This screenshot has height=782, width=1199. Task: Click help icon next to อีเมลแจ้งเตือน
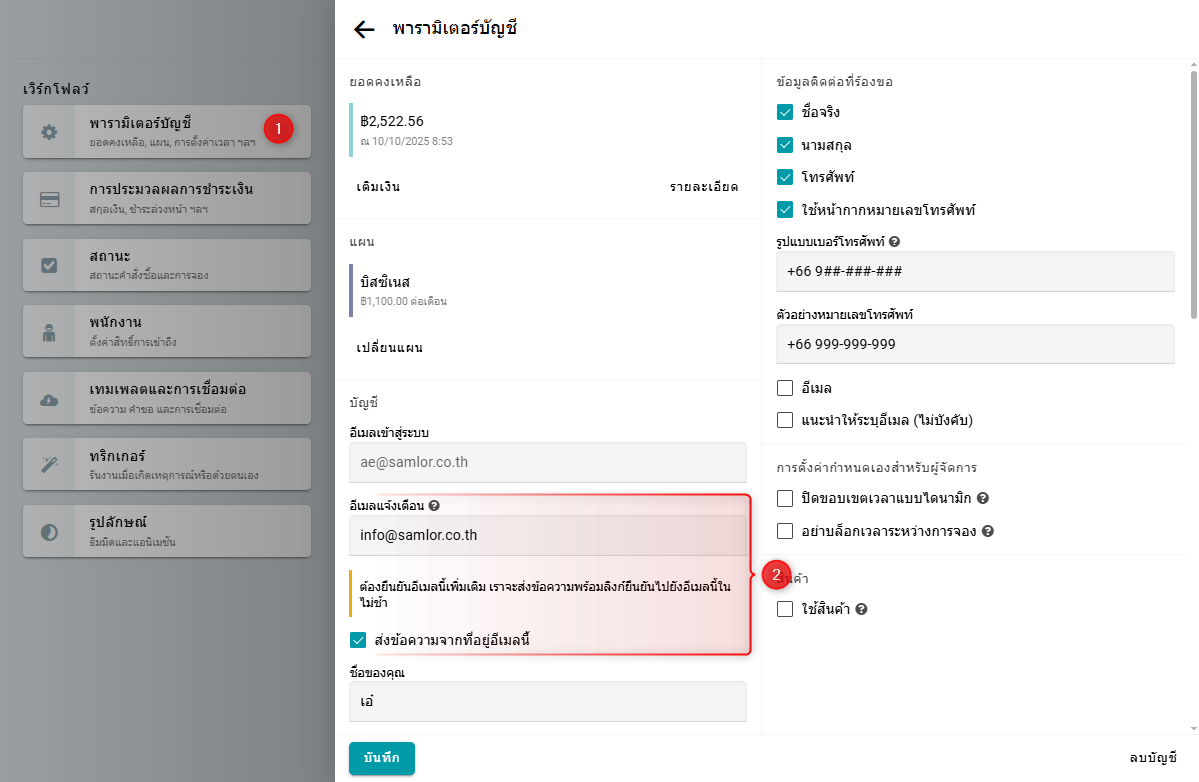tap(434, 506)
